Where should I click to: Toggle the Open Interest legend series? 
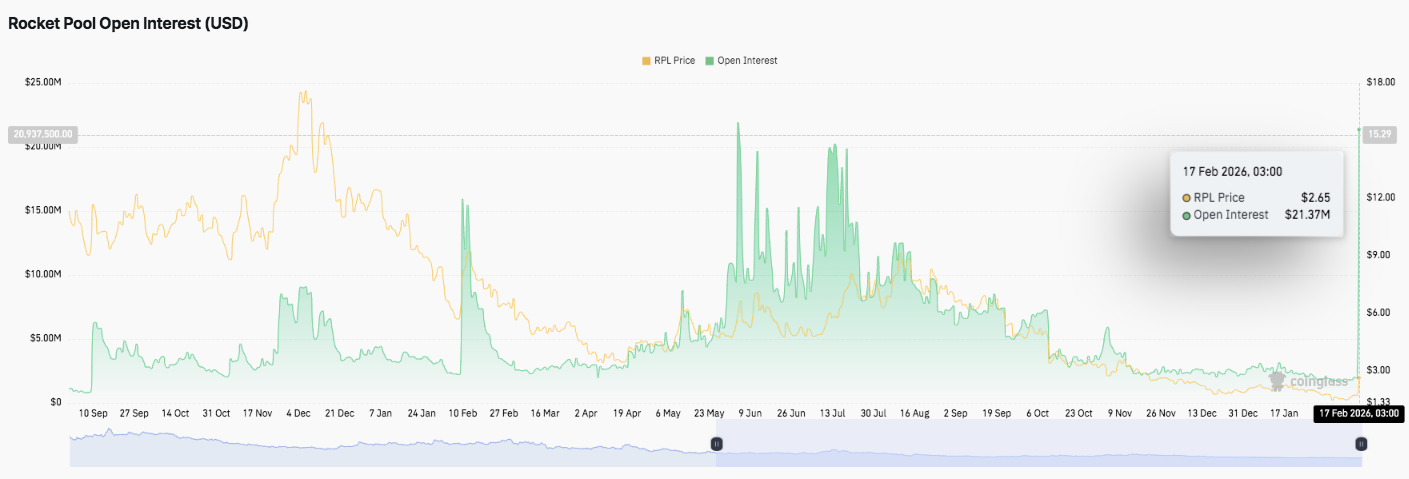[x=741, y=60]
